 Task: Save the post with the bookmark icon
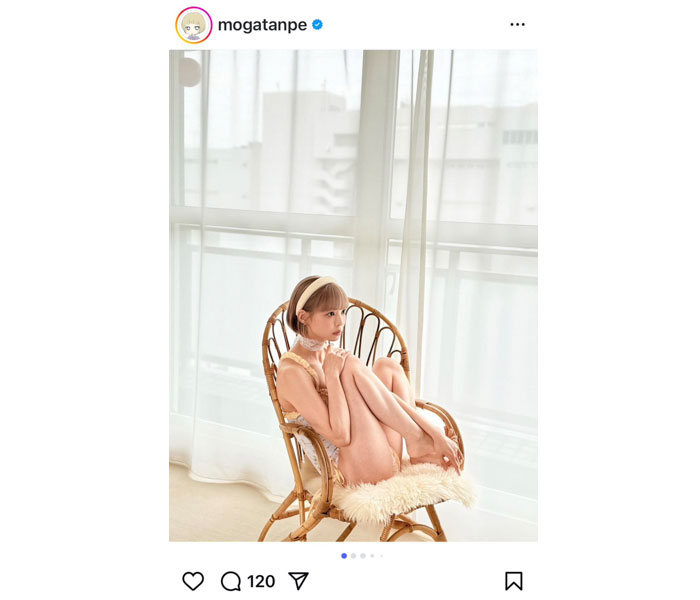point(513,581)
